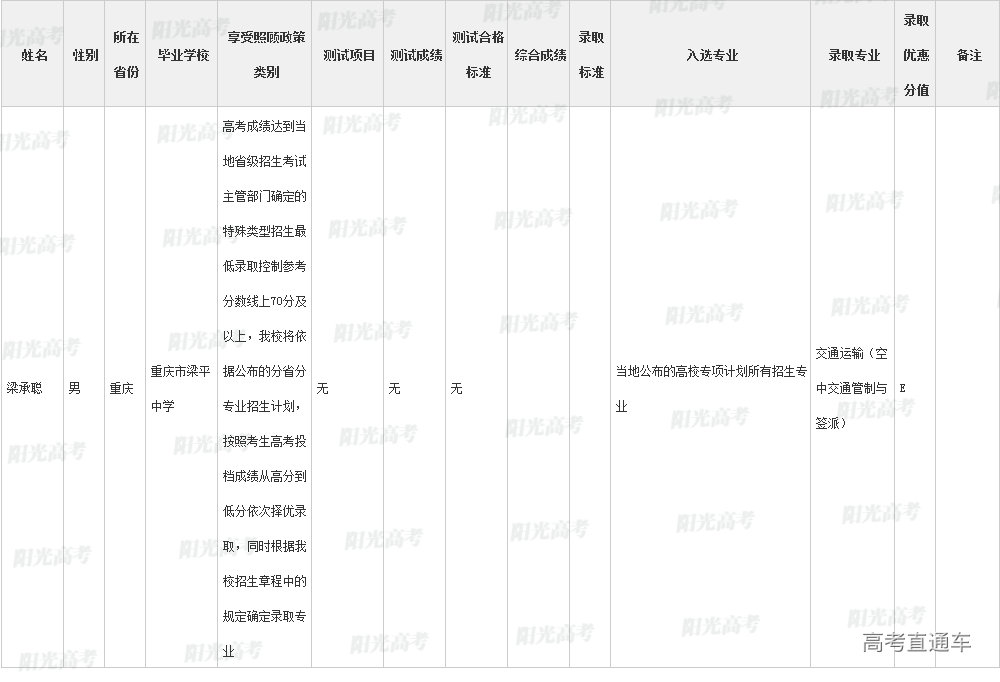Viewport: 1000px width, 682px height.
Task: Click the 高考直通车 watermark logo
Action: pyautogui.click(x=916, y=643)
